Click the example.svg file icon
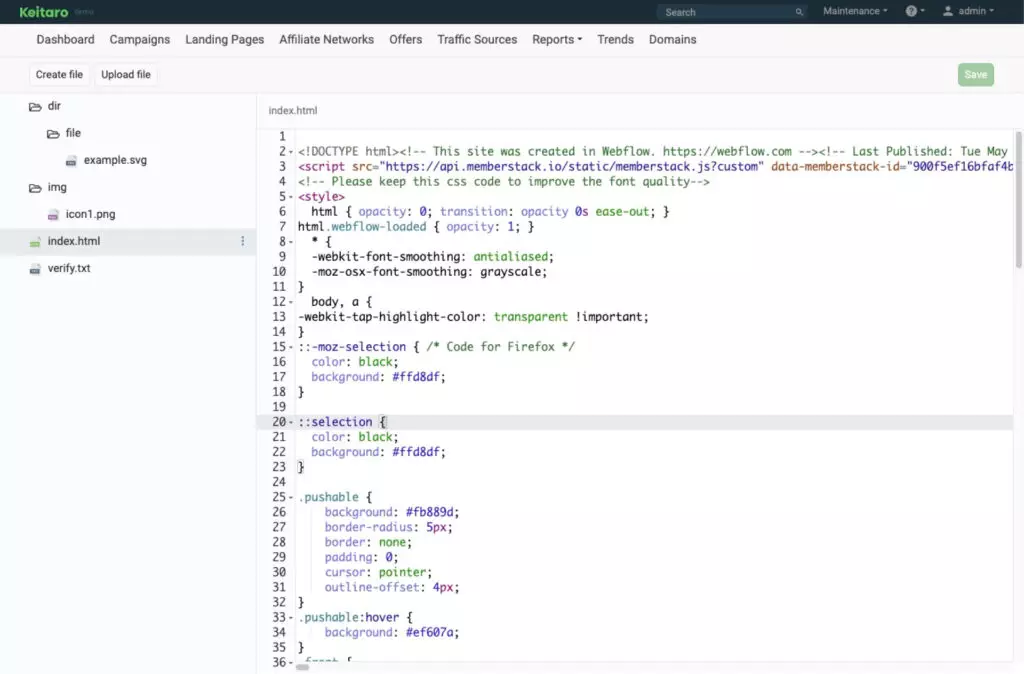 coord(71,160)
